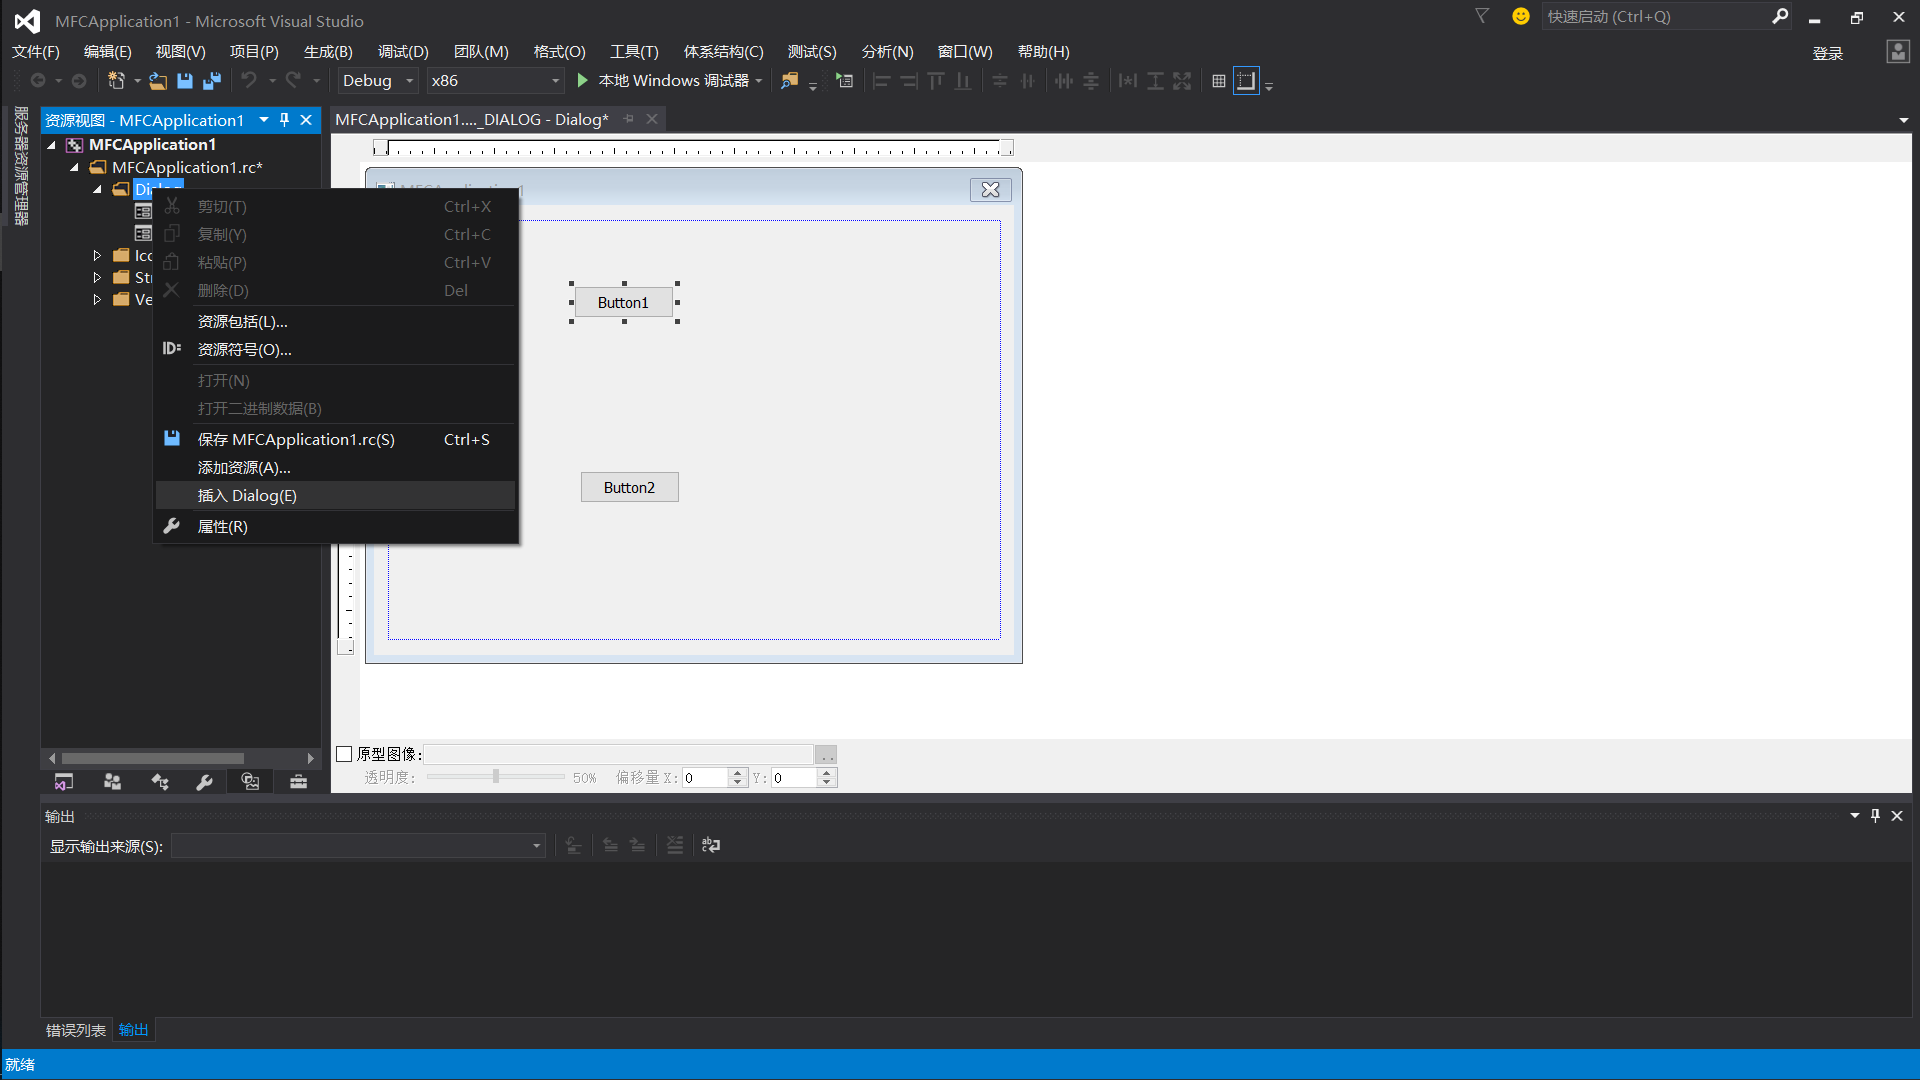Click the properties wrench icon in the resource panel
The height and width of the screenshot is (1080, 1920).
[x=204, y=782]
